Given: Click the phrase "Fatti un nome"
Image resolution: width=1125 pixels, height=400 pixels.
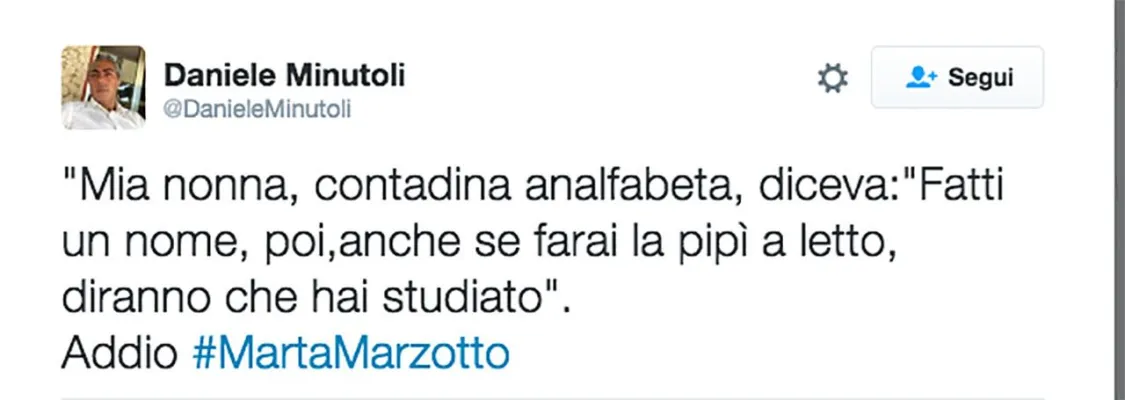Looking at the screenshot, I should point(532,216).
